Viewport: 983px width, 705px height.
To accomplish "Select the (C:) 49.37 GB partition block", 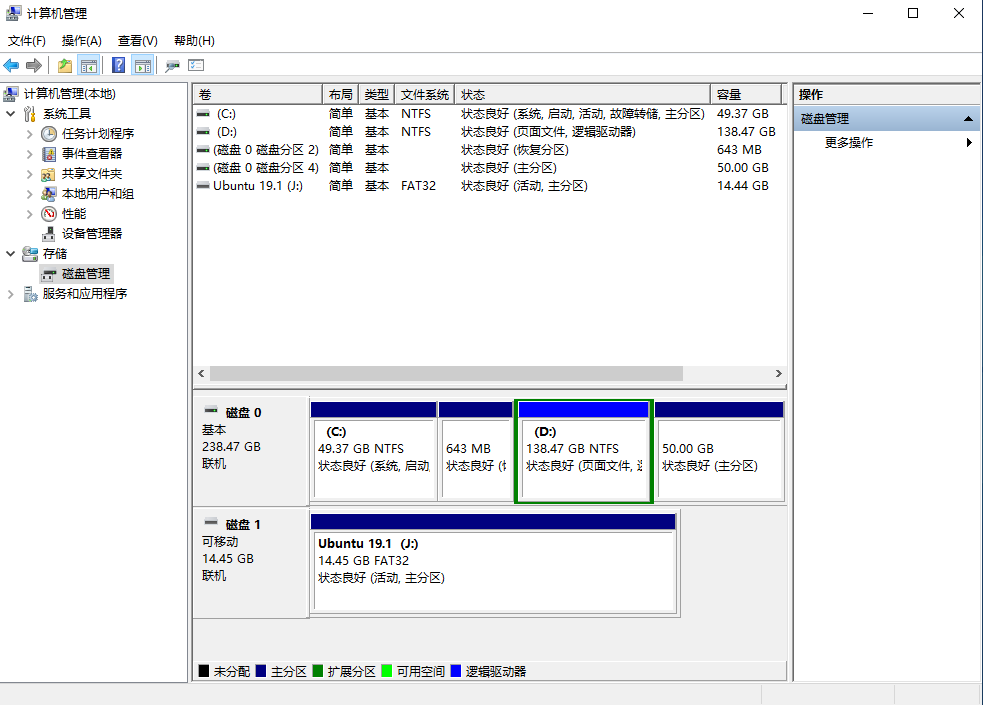I will pos(374,451).
